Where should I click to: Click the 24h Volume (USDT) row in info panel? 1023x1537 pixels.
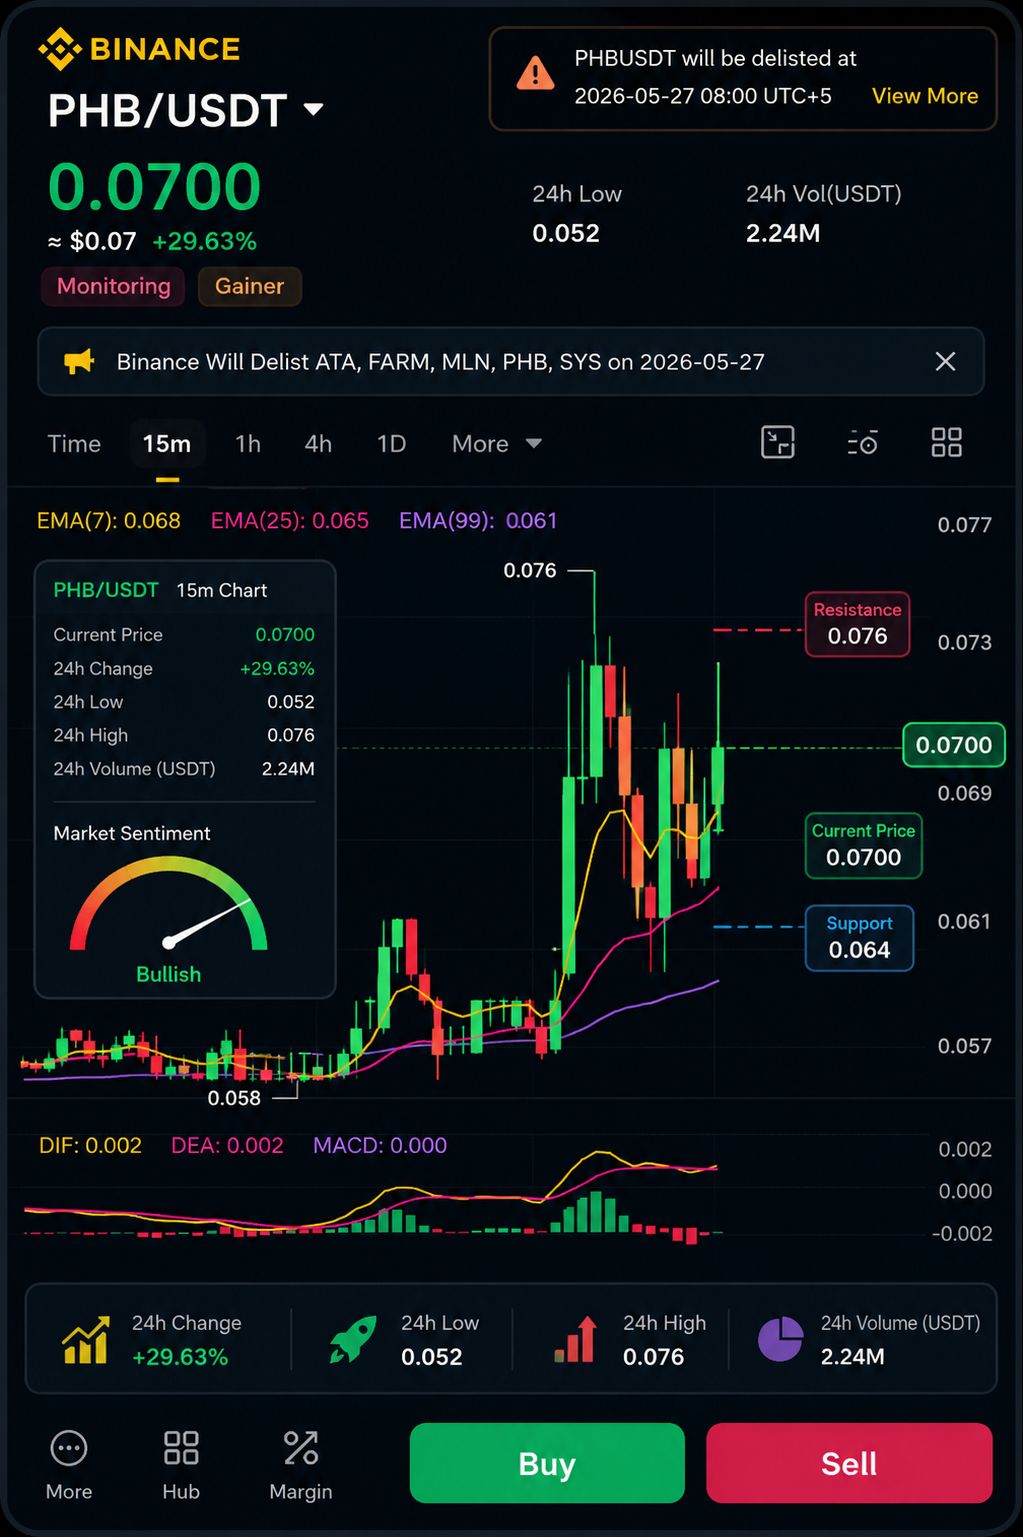pyautogui.click(x=184, y=769)
